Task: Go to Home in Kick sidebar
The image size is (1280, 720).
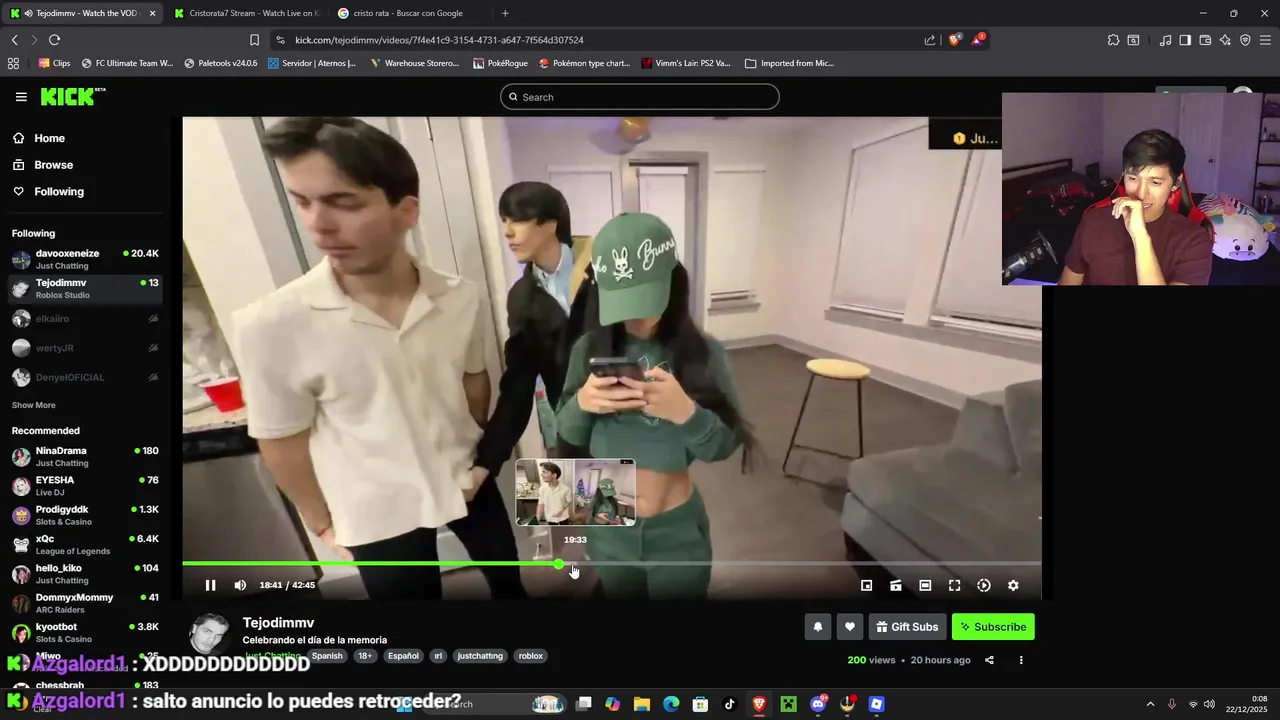Action: [x=49, y=138]
